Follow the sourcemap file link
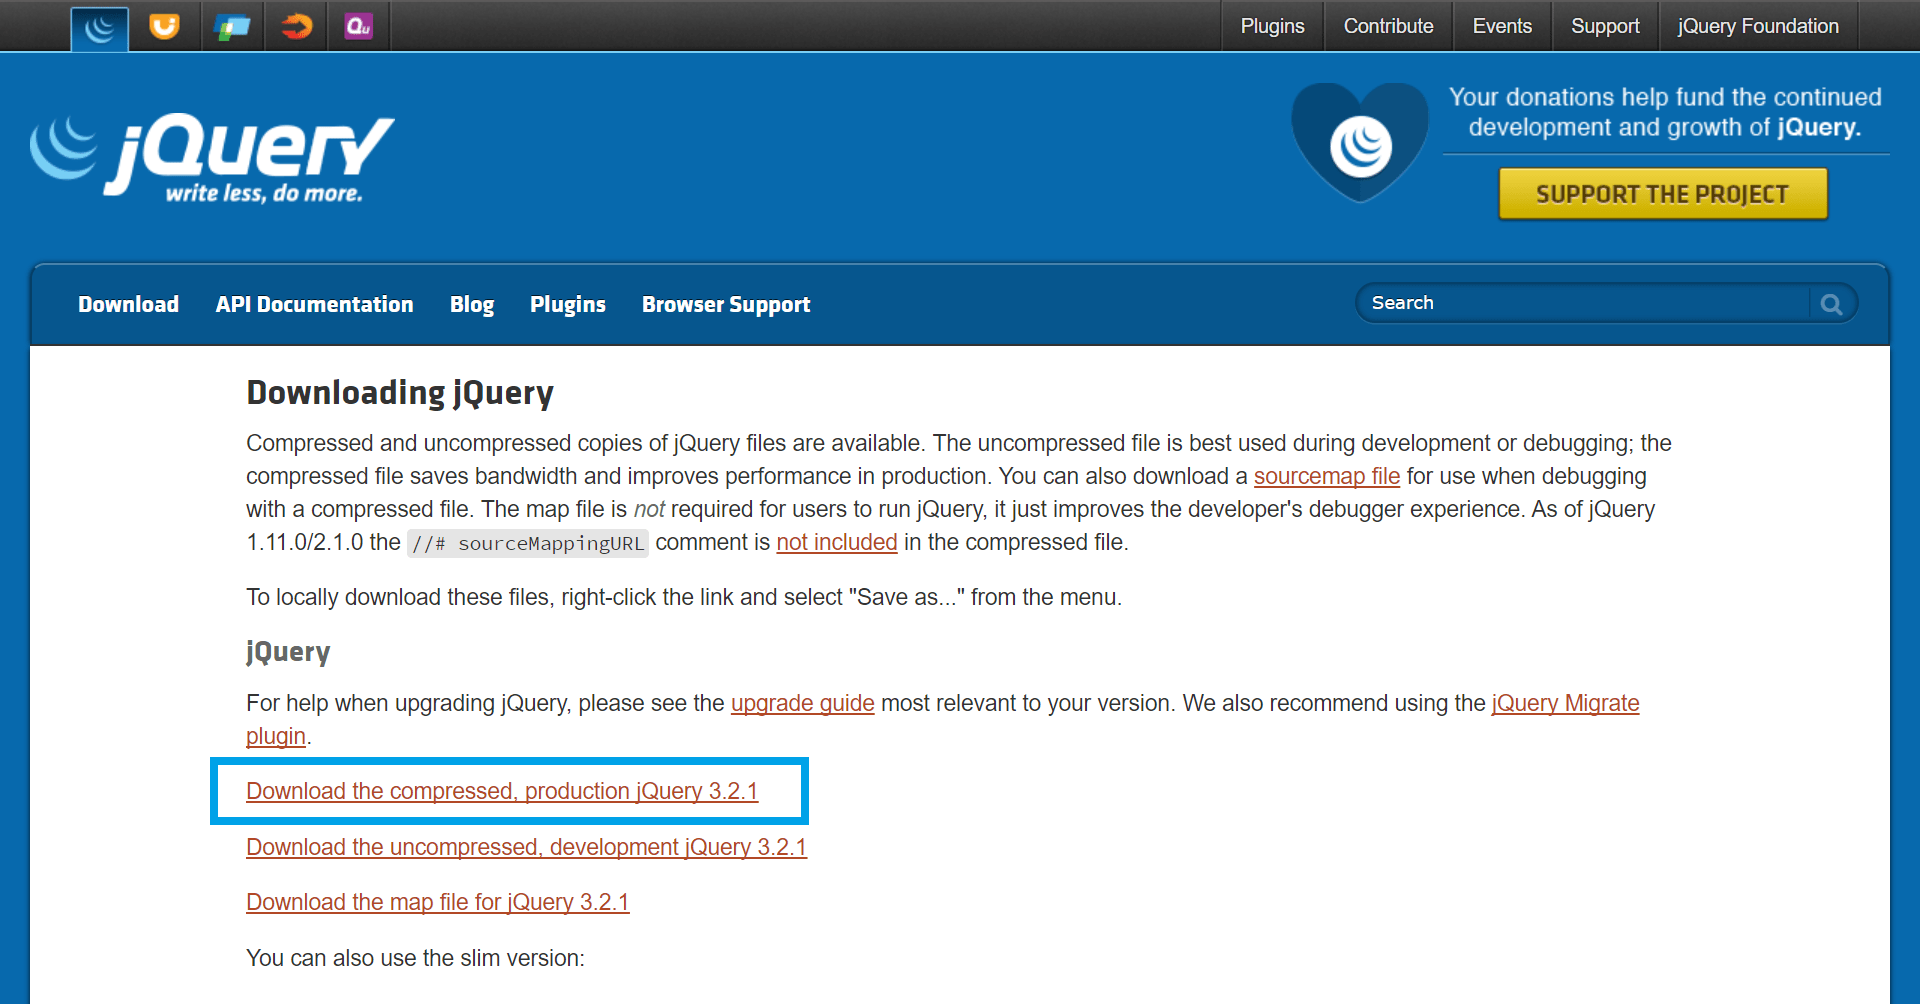This screenshot has width=1920, height=1004. 1327,476
